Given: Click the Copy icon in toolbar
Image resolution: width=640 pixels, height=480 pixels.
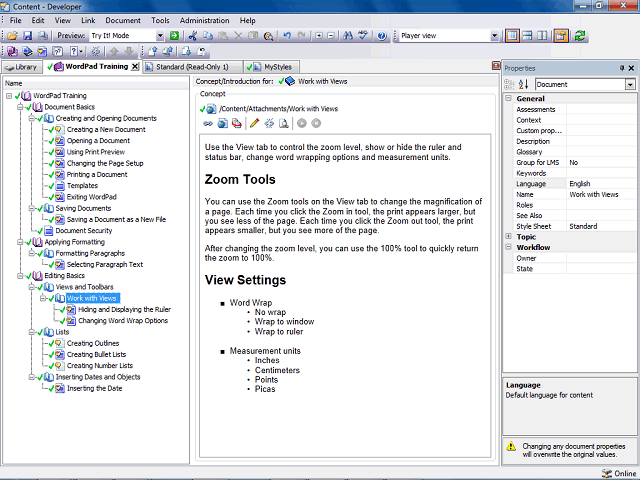Looking at the screenshot, I should (x=208, y=36).
